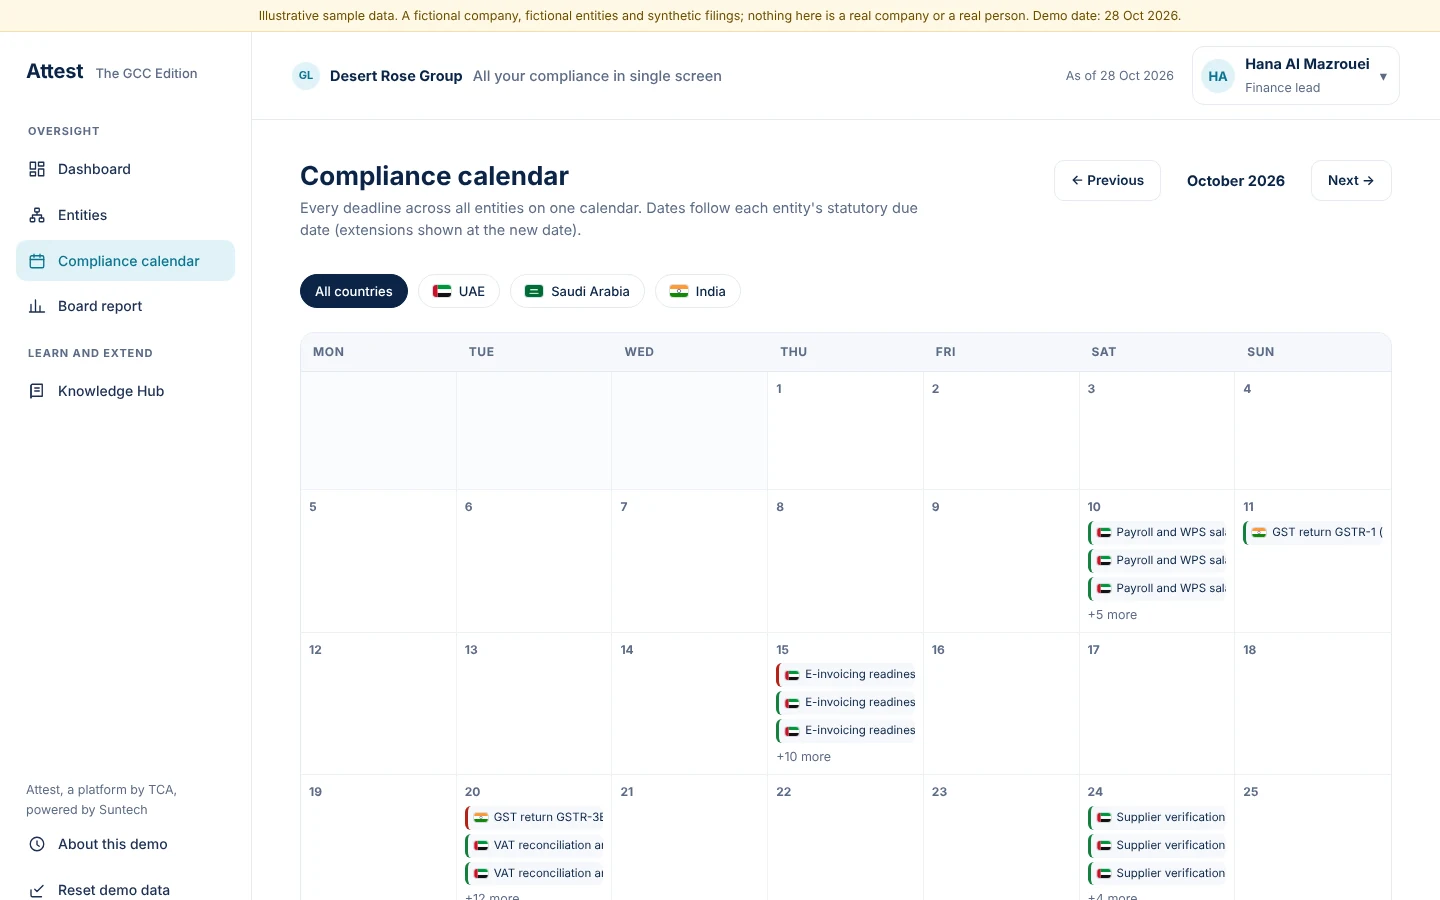Viewport: 1440px width, 900px height.
Task: Expand '+5 more' on October 10
Action: click(1112, 615)
